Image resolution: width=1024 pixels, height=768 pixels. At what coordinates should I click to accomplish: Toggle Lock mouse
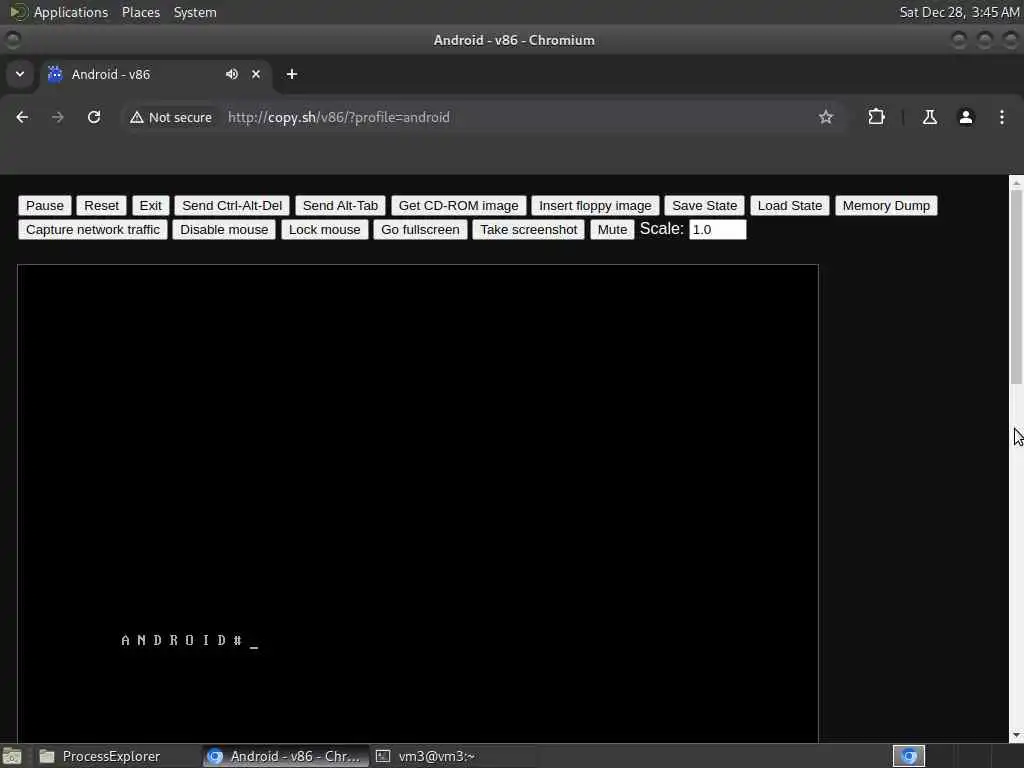(325, 230)
